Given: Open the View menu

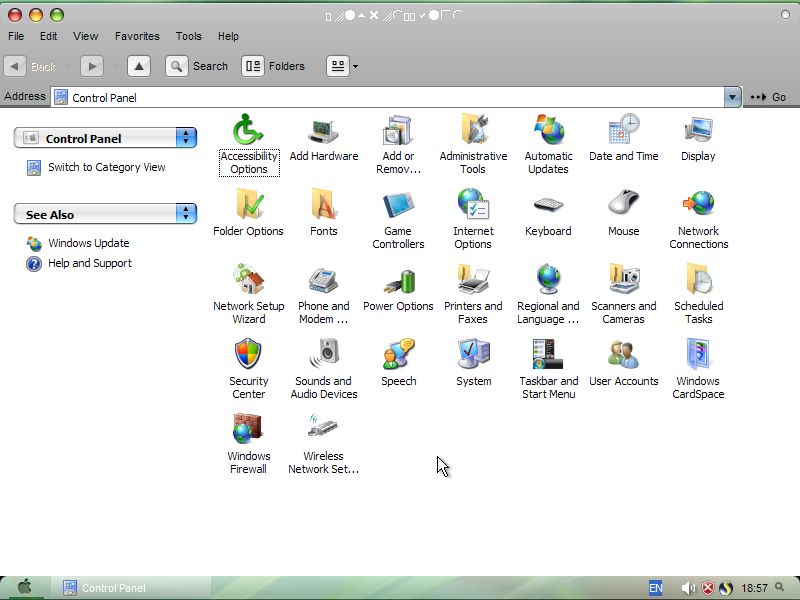Looking at the screenshot, I should click(85, 36).
